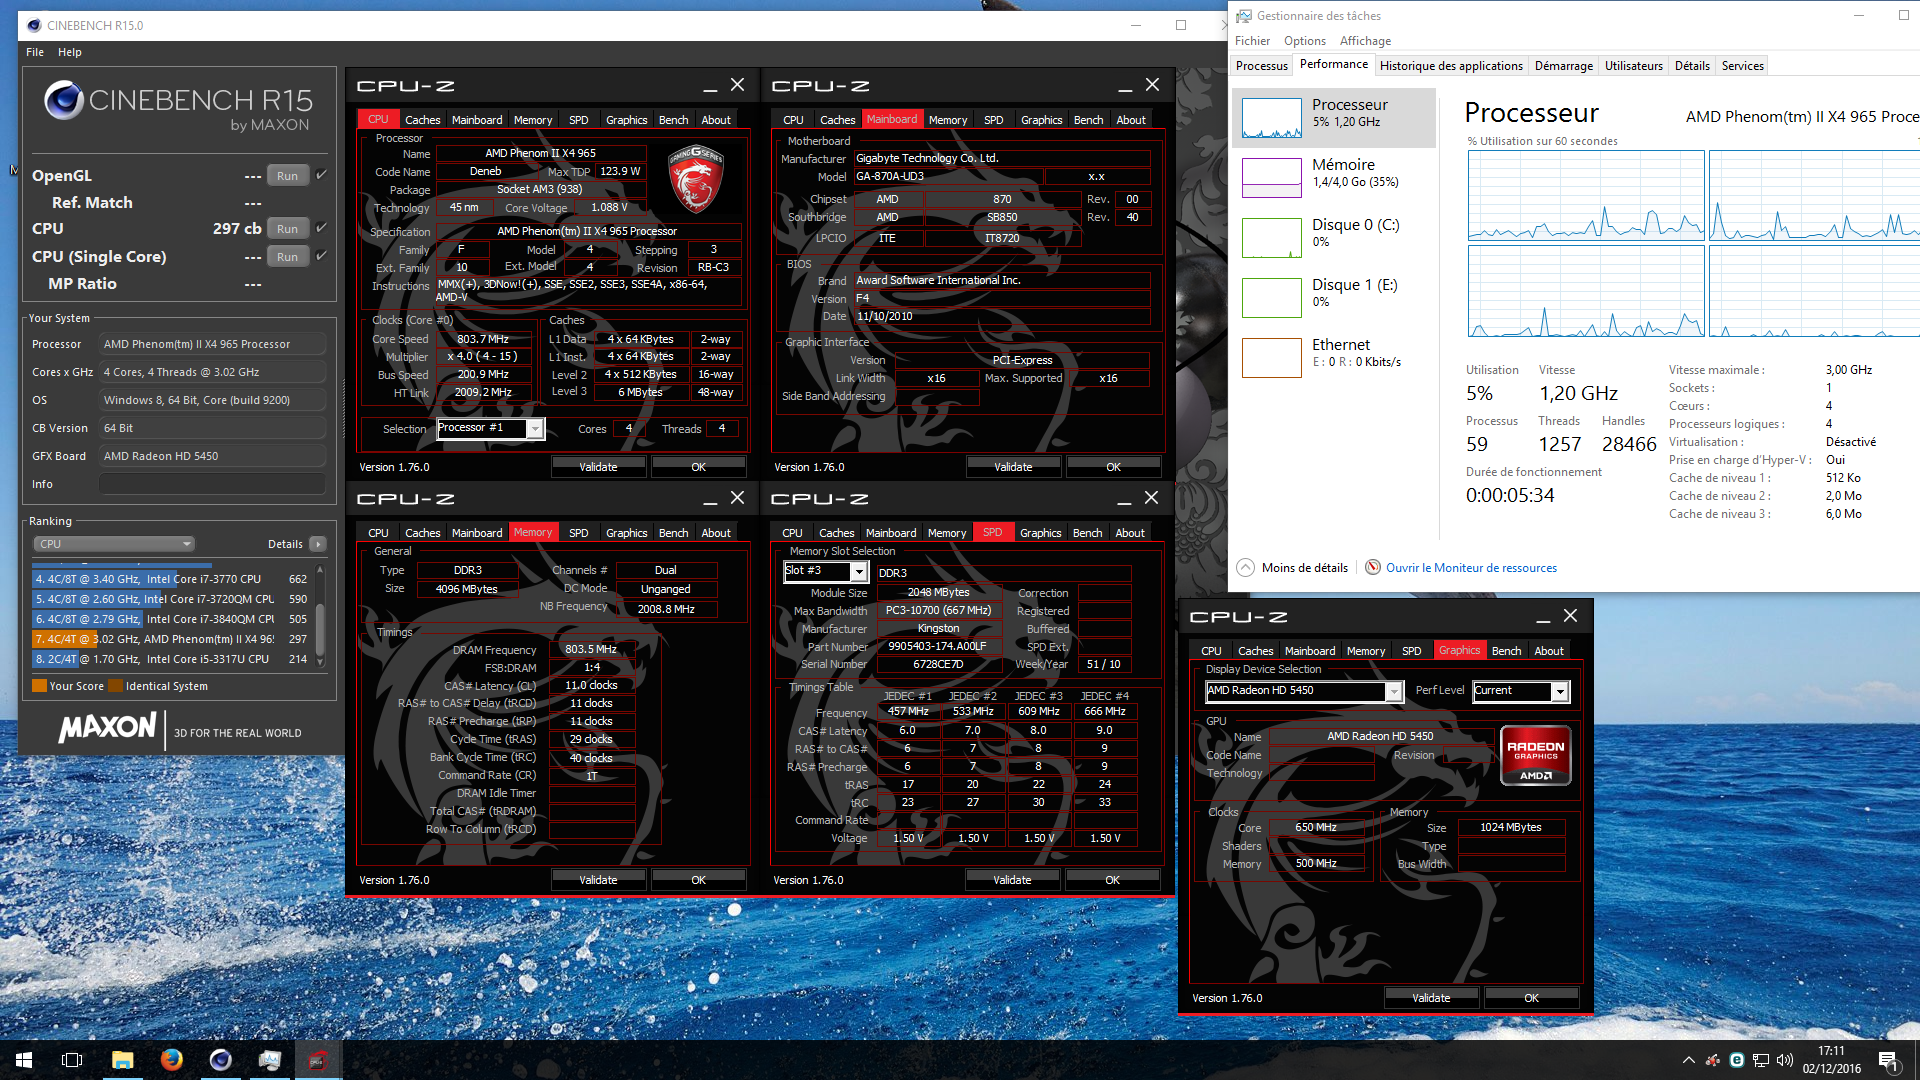Click the Details arrow button in Ranking
The image size is (1920, 1080).
tap(318, 544)
